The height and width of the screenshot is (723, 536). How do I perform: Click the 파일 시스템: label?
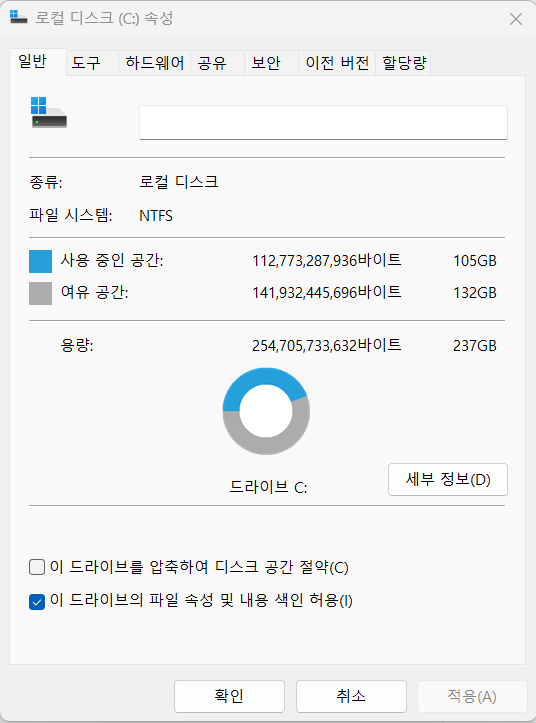pyautogui.click(x=71, y=215)
